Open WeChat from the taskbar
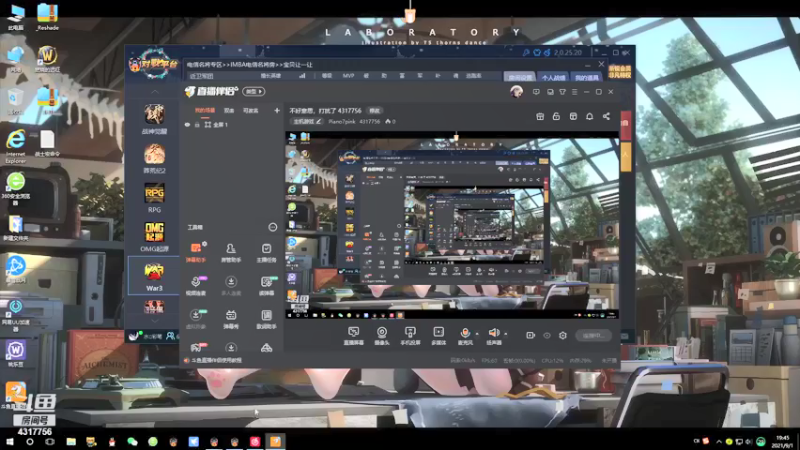Image resolution: width=800 pixels, height=450 pixels. coord(132,441)
